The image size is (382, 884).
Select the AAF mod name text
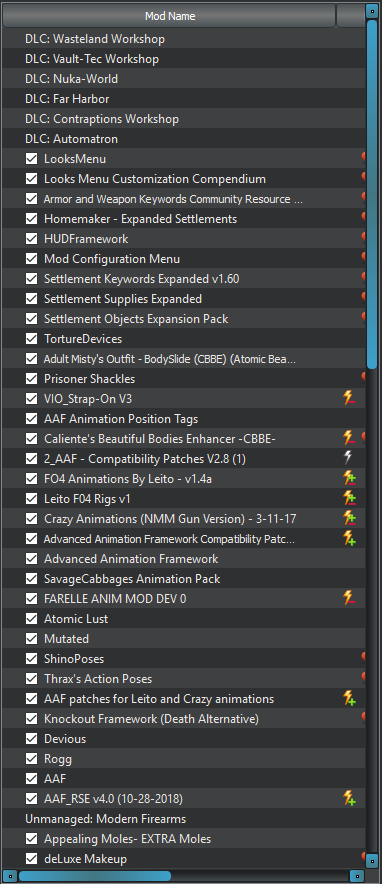55,779
